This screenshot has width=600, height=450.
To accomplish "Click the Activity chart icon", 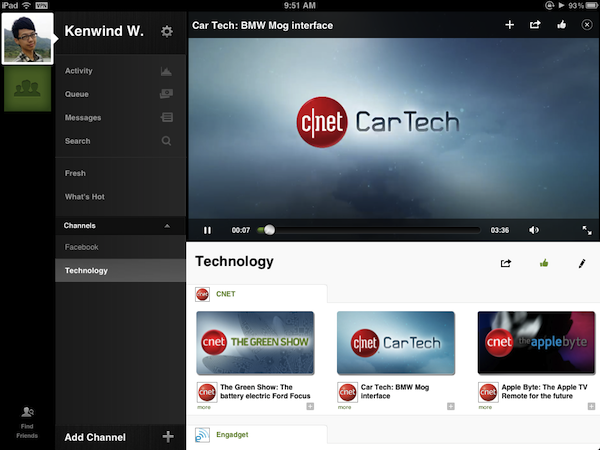I will pyautogui.click(x=166, y=71).
